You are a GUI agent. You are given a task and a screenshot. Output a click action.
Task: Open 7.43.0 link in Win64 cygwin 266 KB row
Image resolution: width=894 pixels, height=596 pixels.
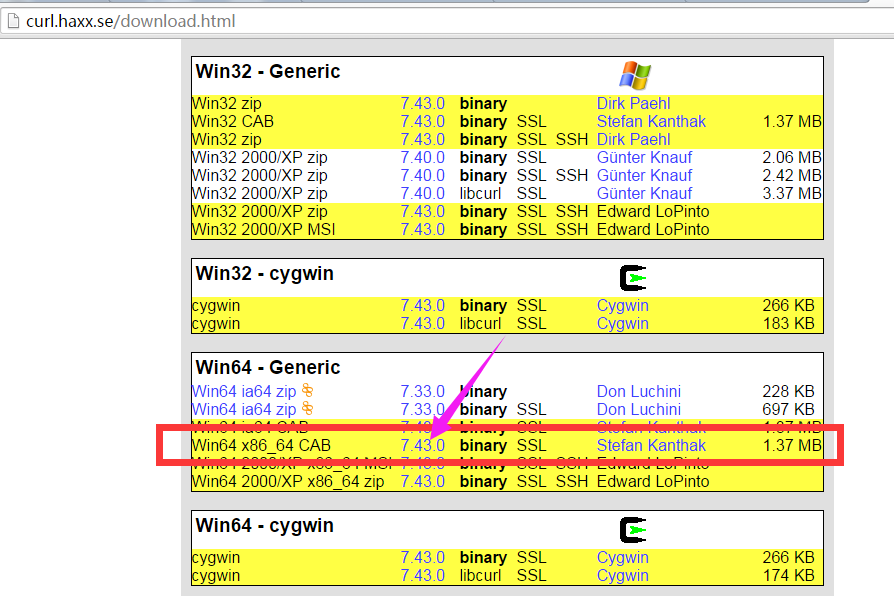tap(422, 558)
